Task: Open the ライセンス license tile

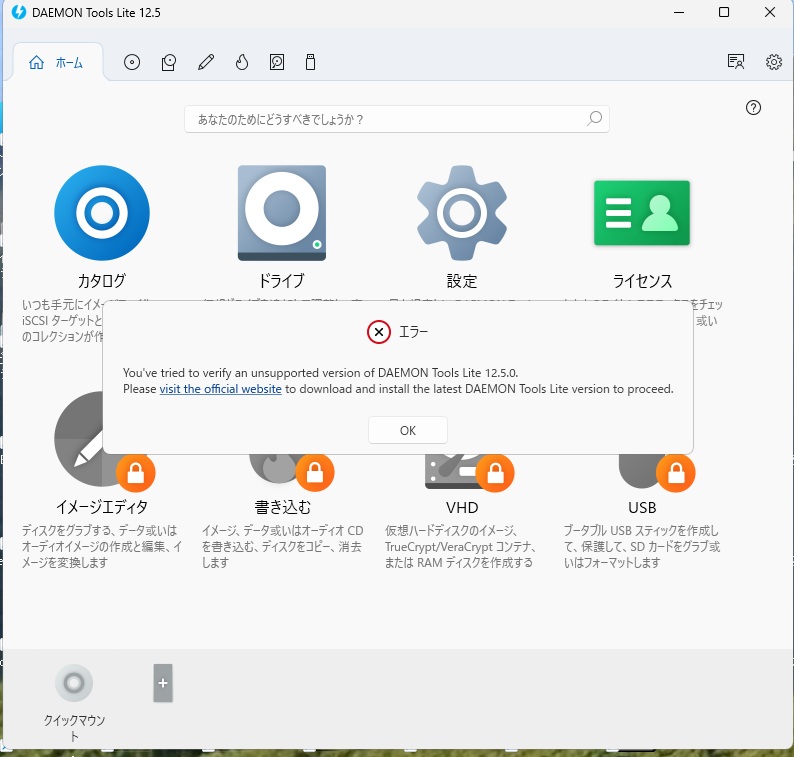Action: point(642,213)
